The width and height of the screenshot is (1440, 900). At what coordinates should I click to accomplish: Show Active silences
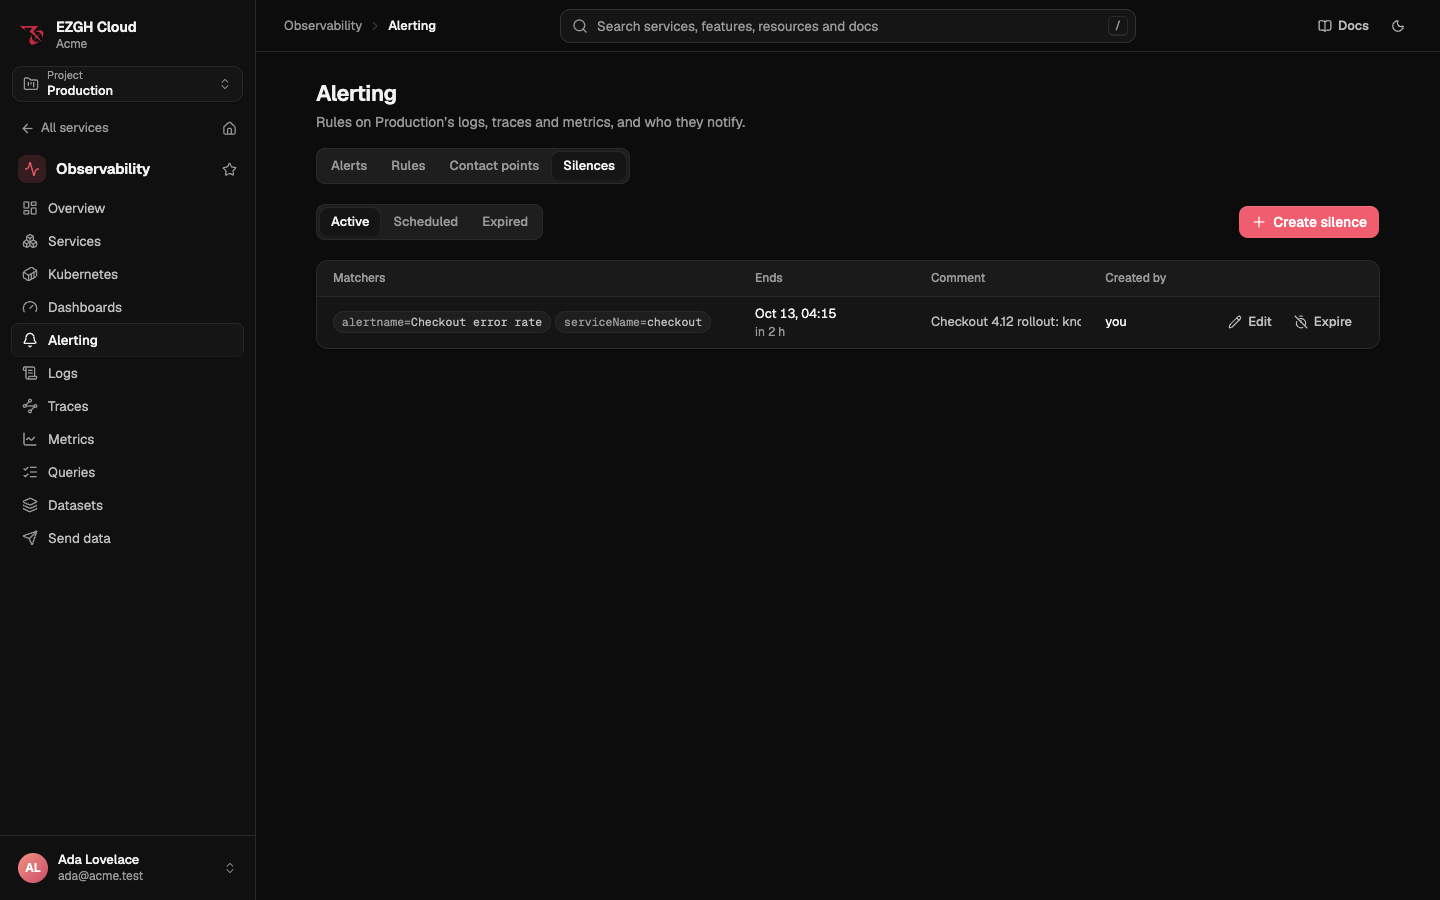350,222
